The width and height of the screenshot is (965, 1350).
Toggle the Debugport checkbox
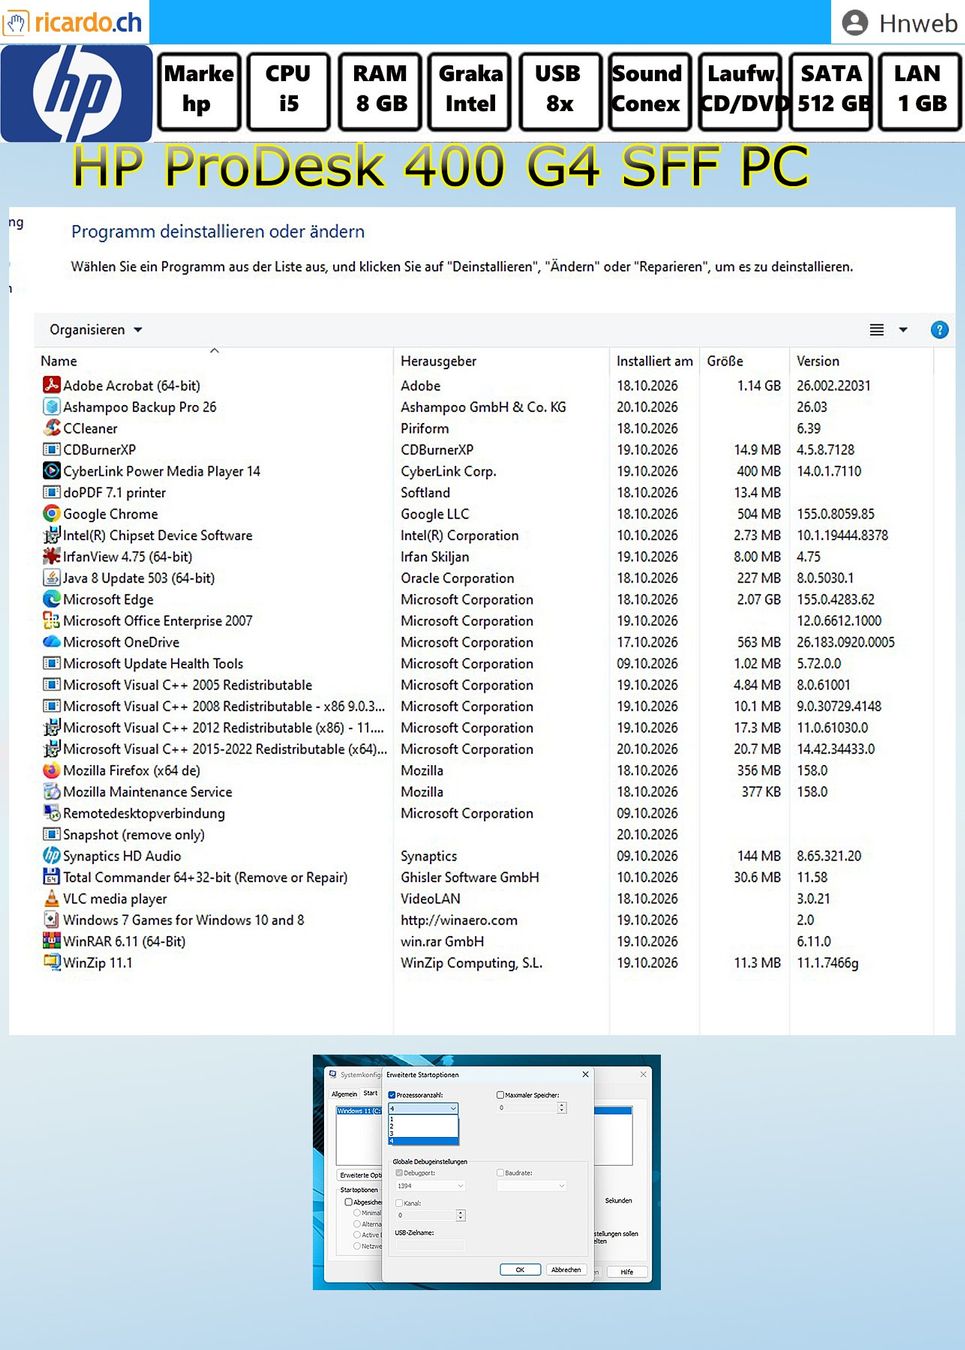pyautogui.click(x=399, y=1173)
